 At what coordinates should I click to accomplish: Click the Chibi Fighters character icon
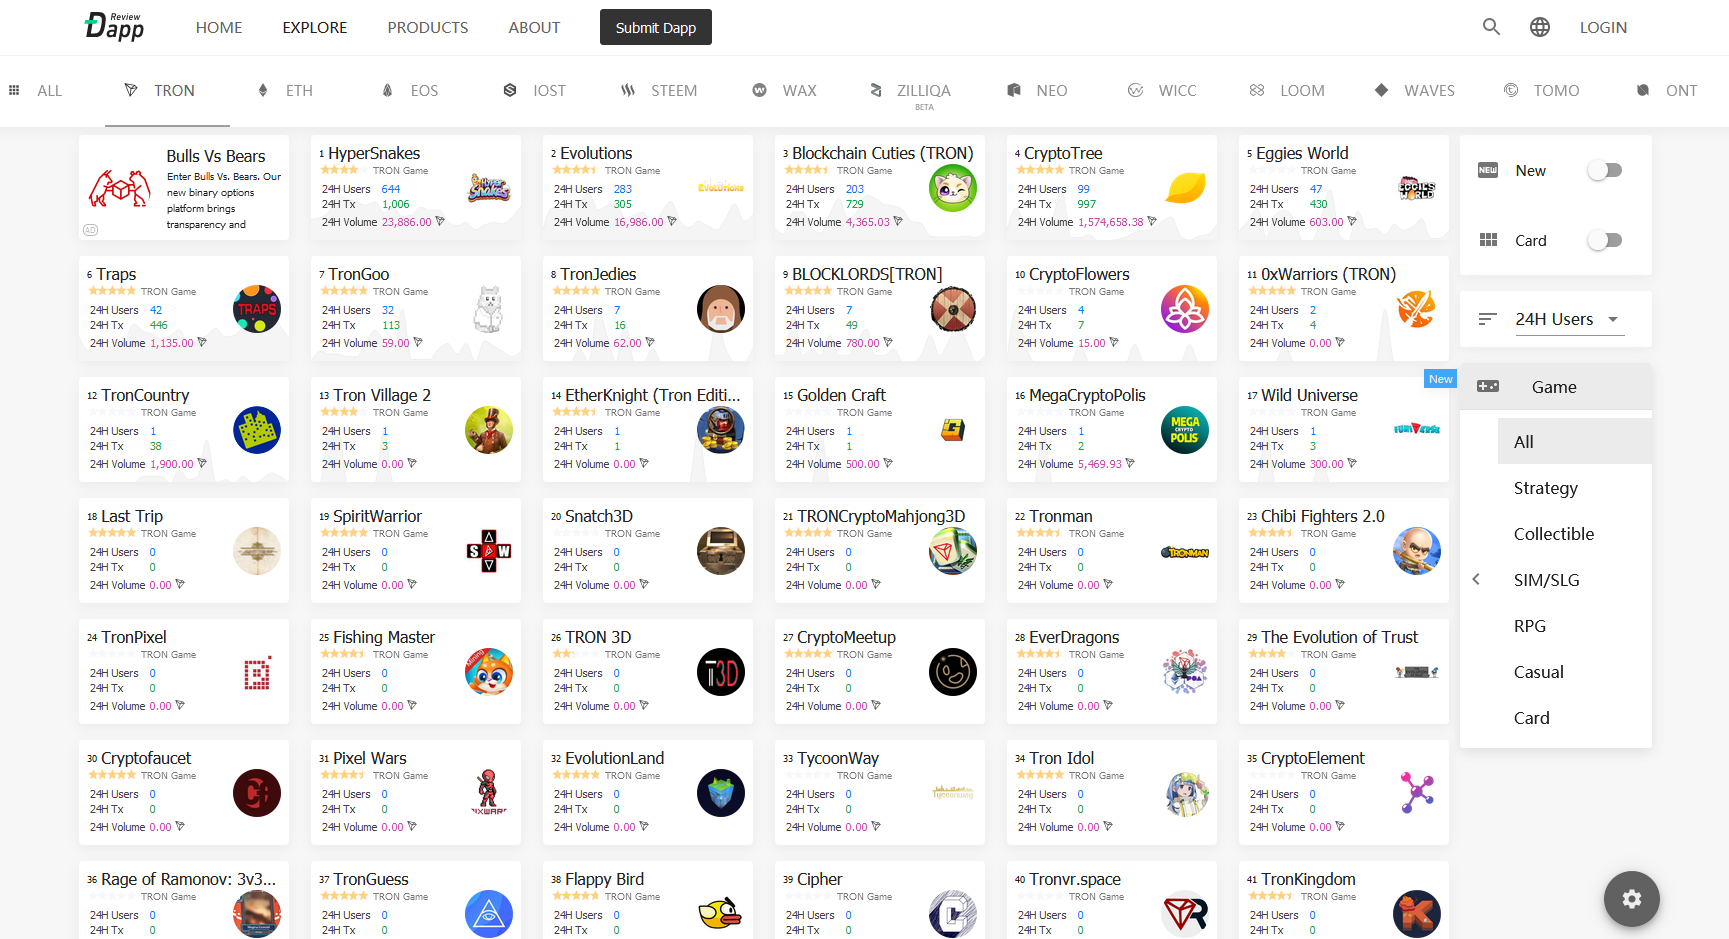1417,551
